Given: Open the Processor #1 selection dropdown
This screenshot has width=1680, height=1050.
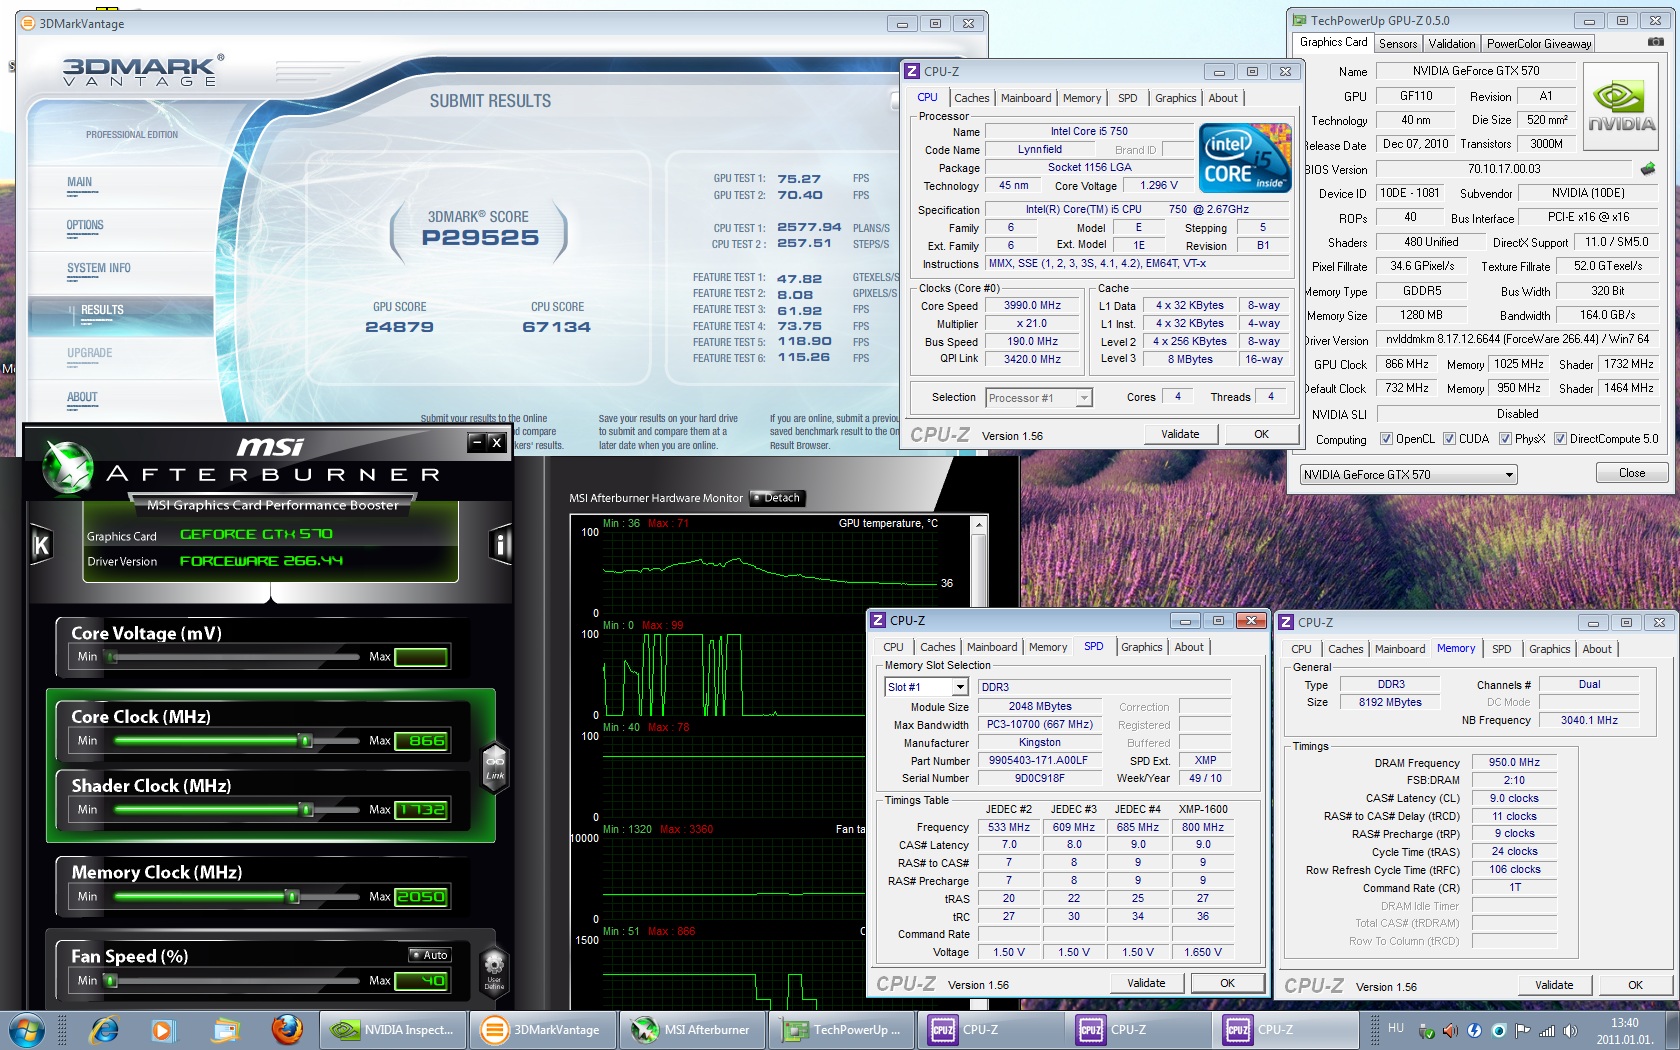Looking at the screenshot, I should click(x=1038, y=398).
